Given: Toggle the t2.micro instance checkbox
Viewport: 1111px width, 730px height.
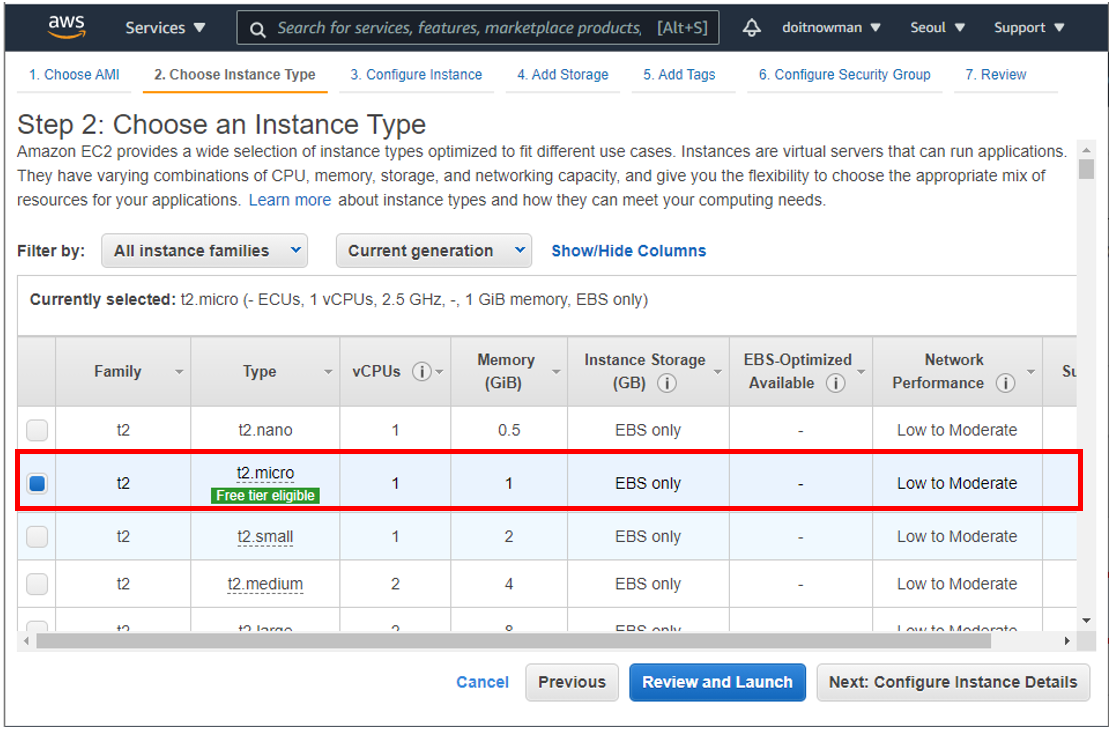Looking at the screenshot, I should (x=37, y=483).
